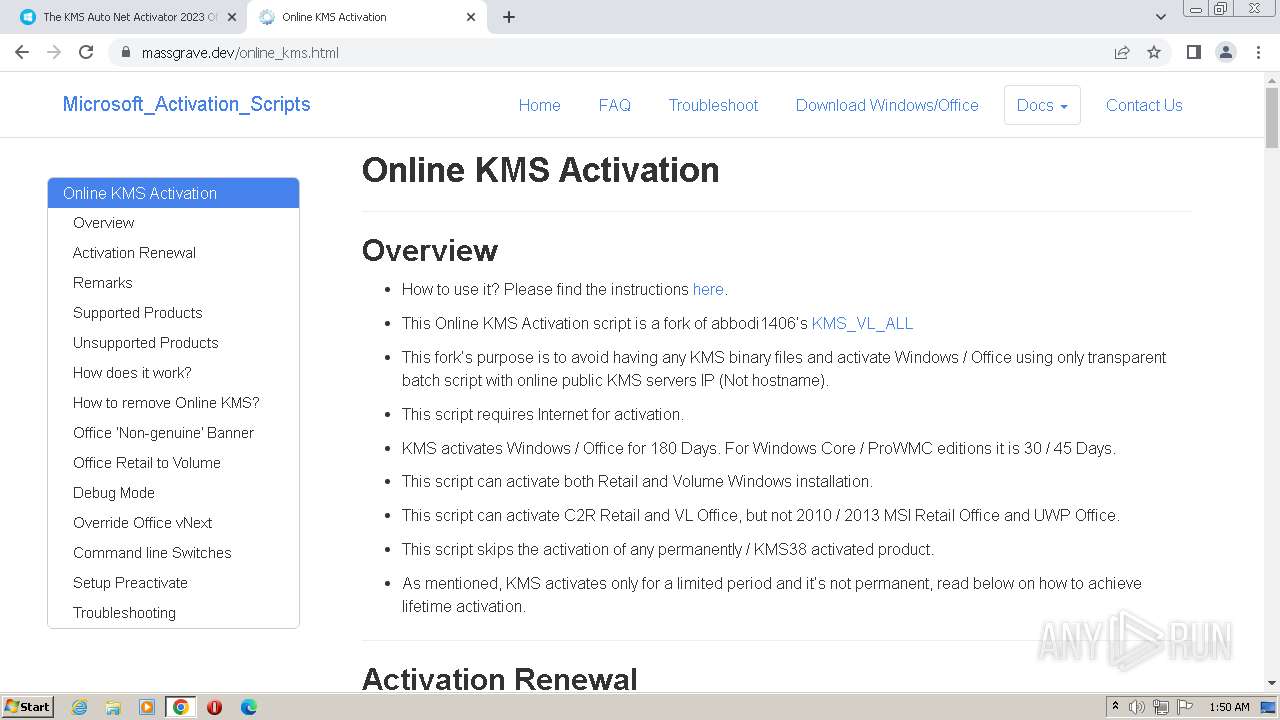Open the Windows Start menu

[27, 706]
